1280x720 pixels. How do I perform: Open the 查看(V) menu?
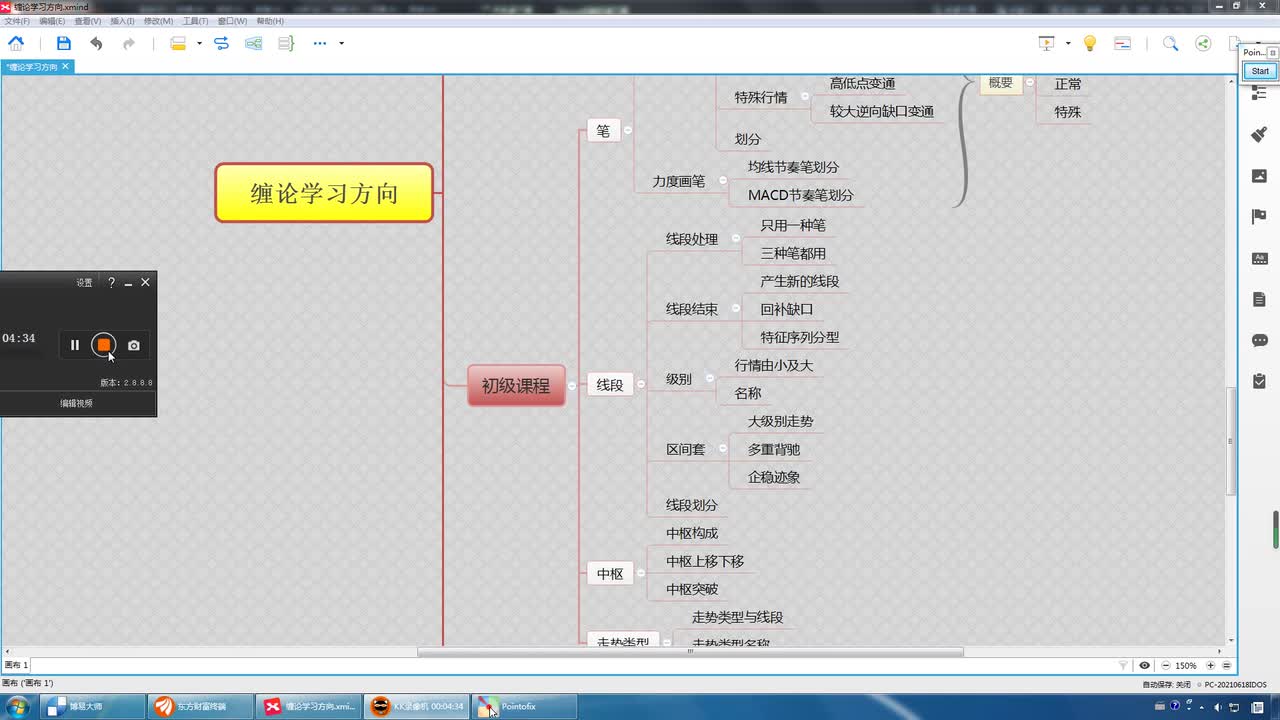coord(87,21)
